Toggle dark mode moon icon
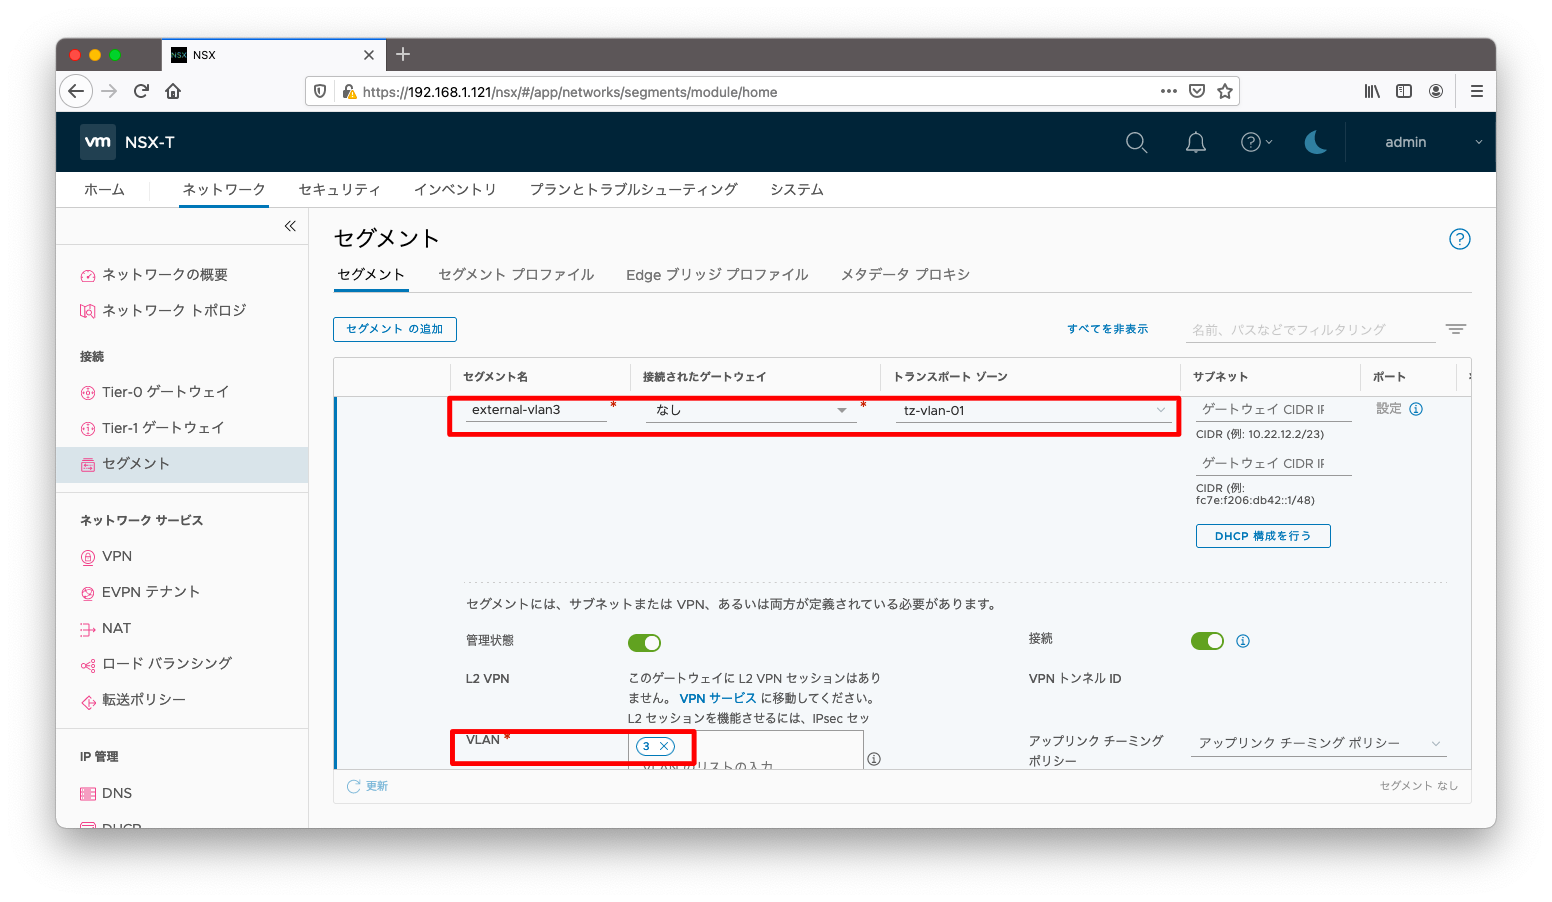 (x=1316, y=143)
